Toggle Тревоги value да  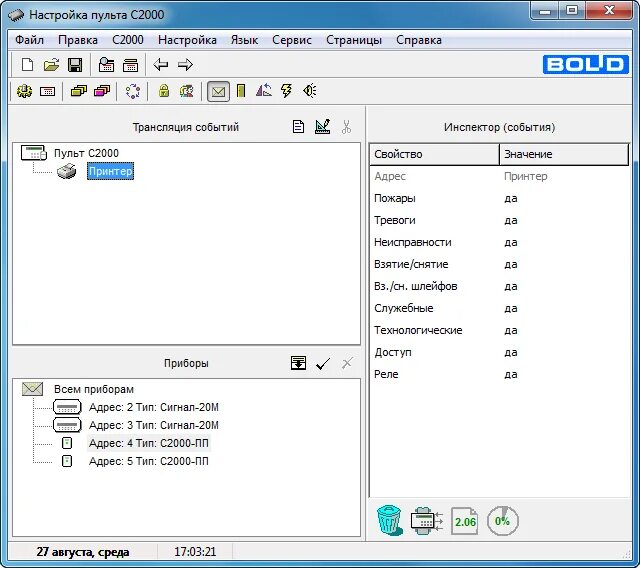click(511, 220)
